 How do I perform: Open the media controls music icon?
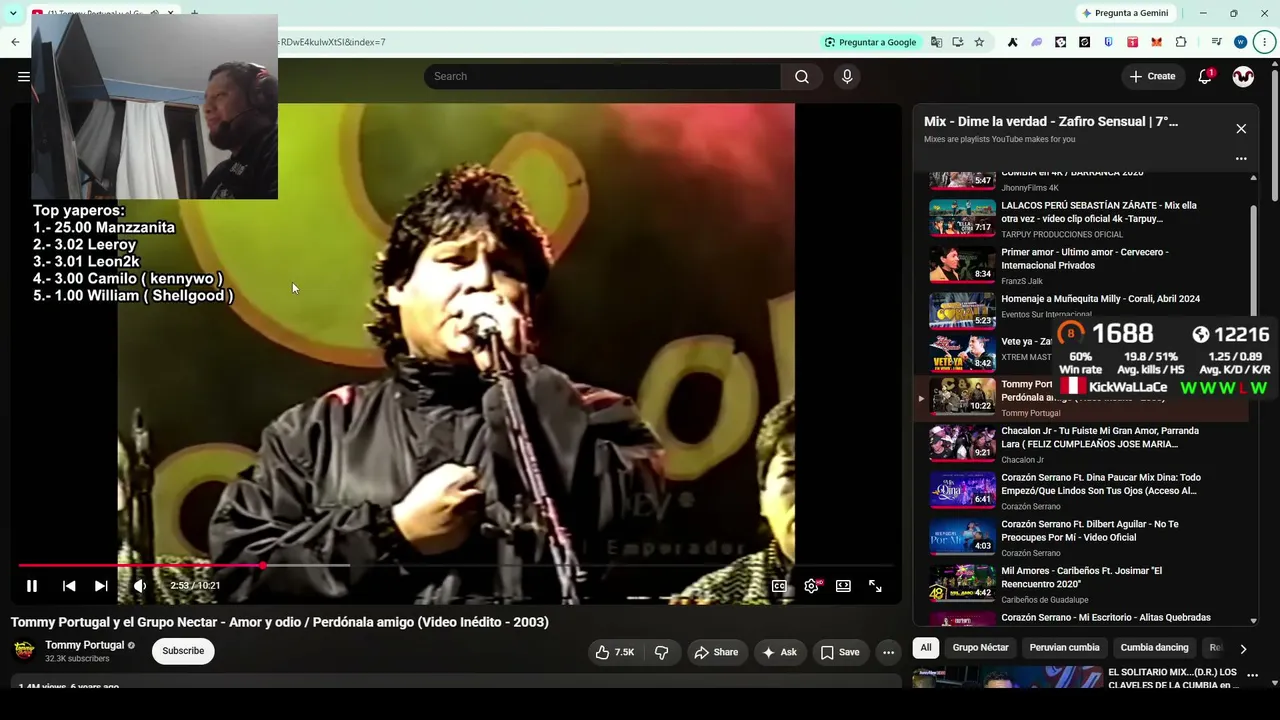tap(1216, 42)
